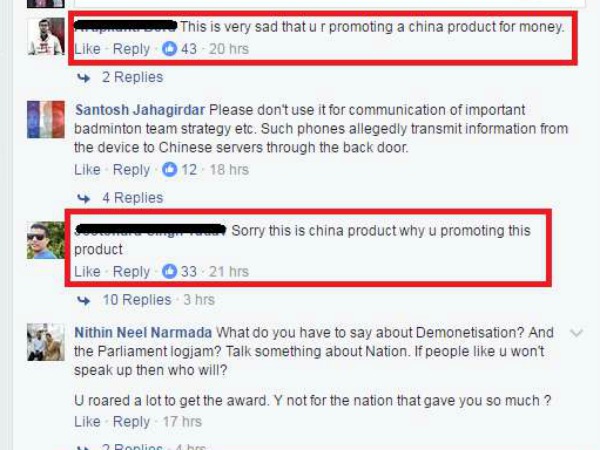
Task: Open Nithin Neel Narmada's profile name link
Action: 143,332
